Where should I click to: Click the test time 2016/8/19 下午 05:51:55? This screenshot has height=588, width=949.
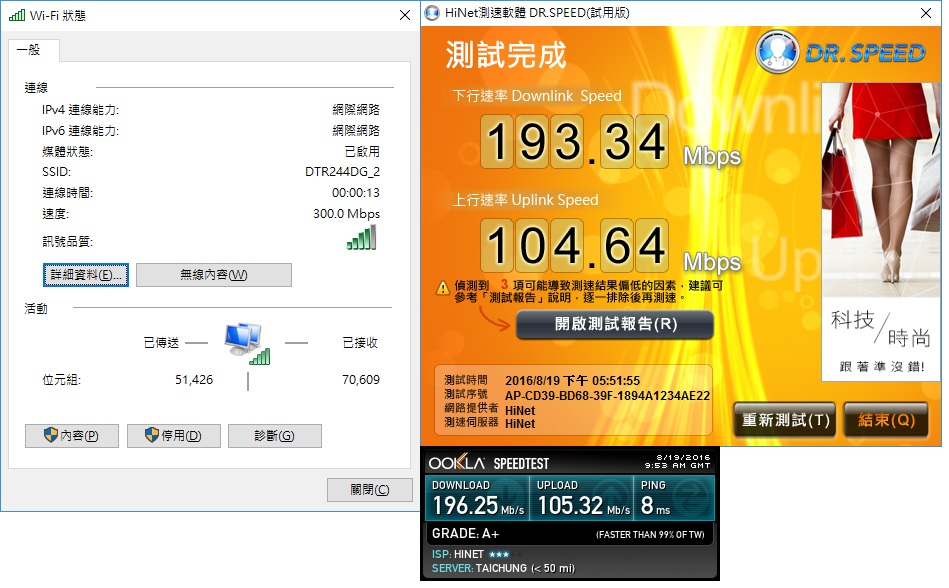click(573, 381)
